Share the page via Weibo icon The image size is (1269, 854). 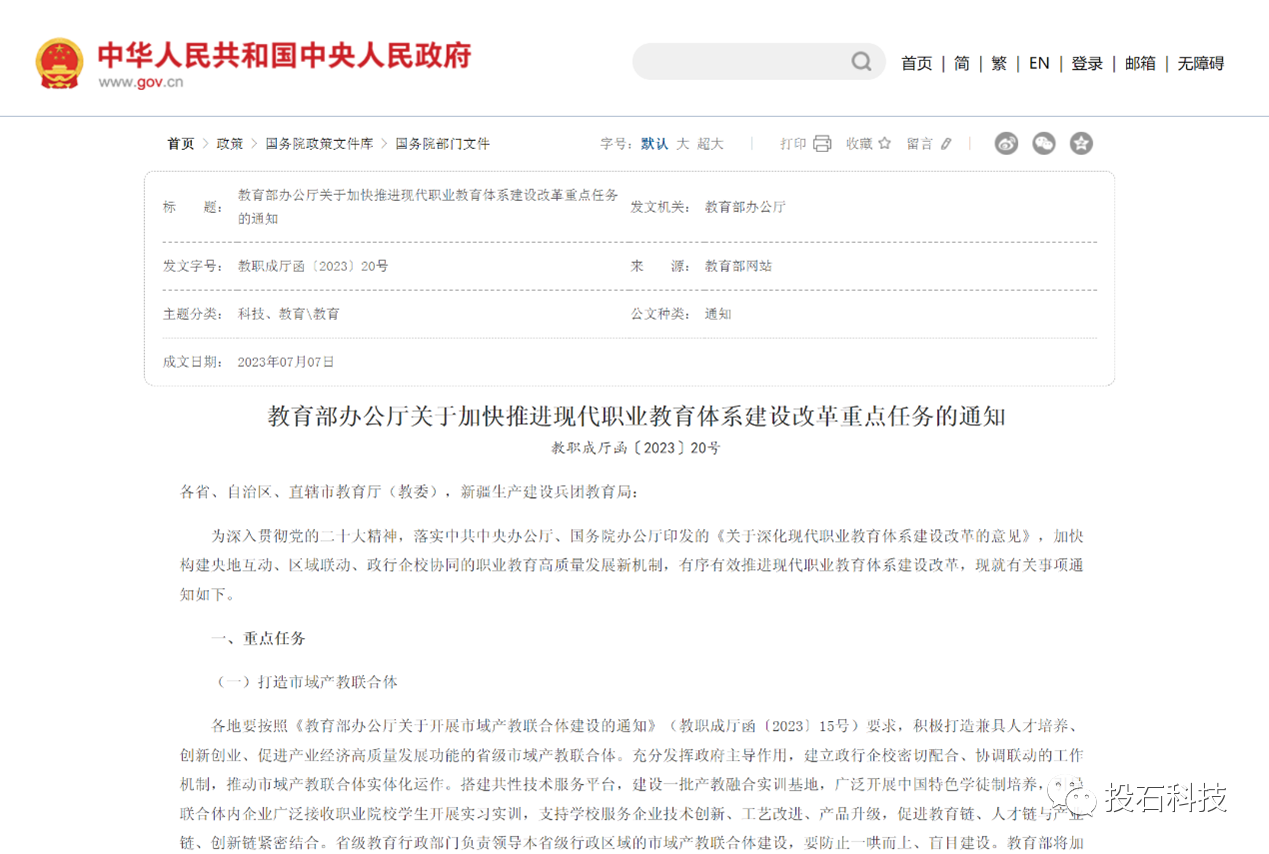click(1006, 143)
